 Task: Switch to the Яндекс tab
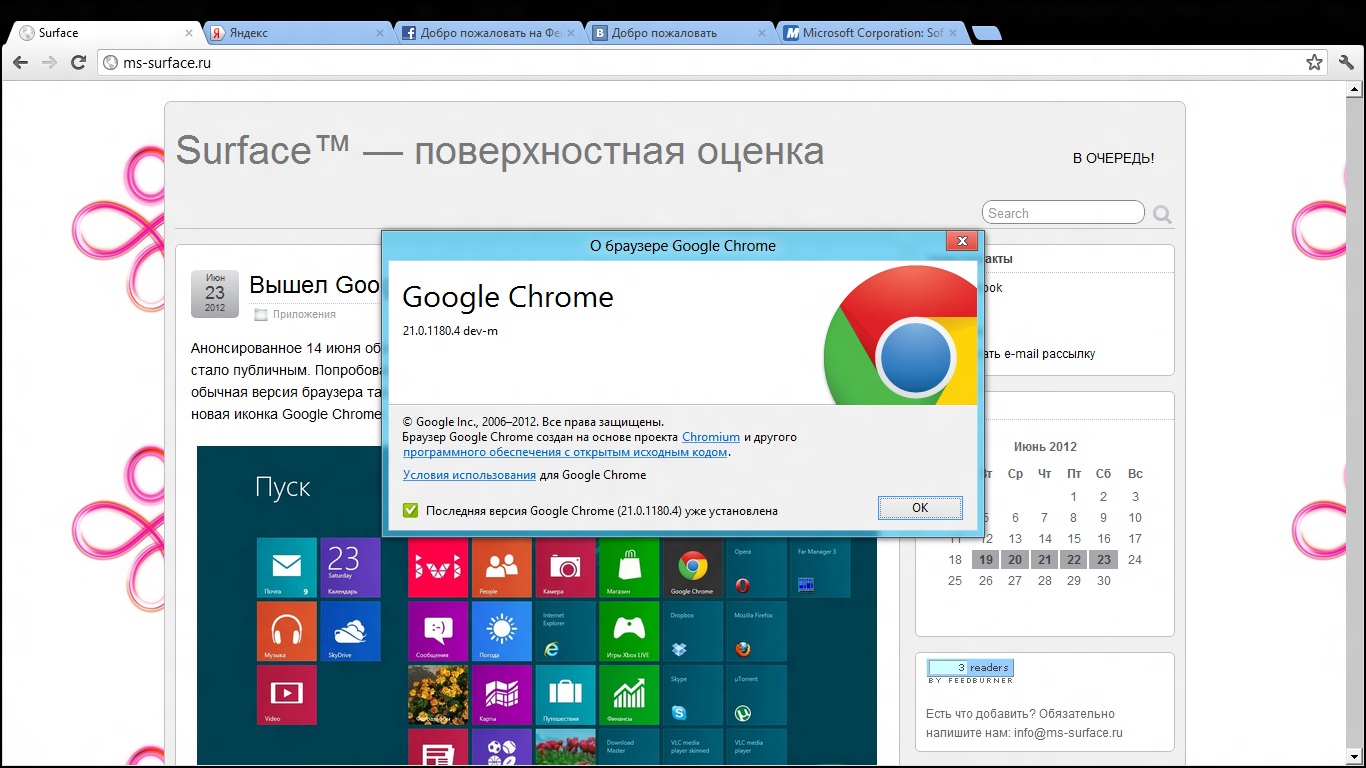[x=298, y=33]
